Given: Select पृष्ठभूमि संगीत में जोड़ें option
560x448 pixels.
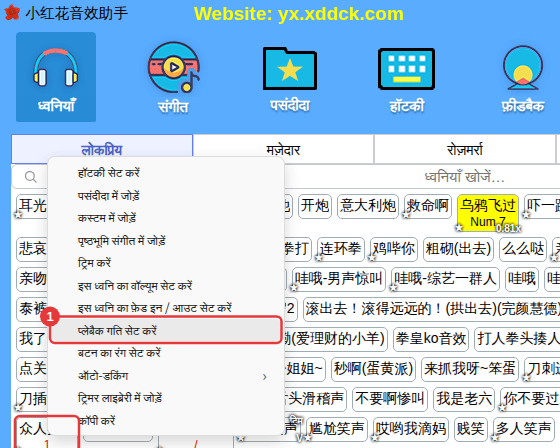Looking at the screenshot, I should point(166,240).
